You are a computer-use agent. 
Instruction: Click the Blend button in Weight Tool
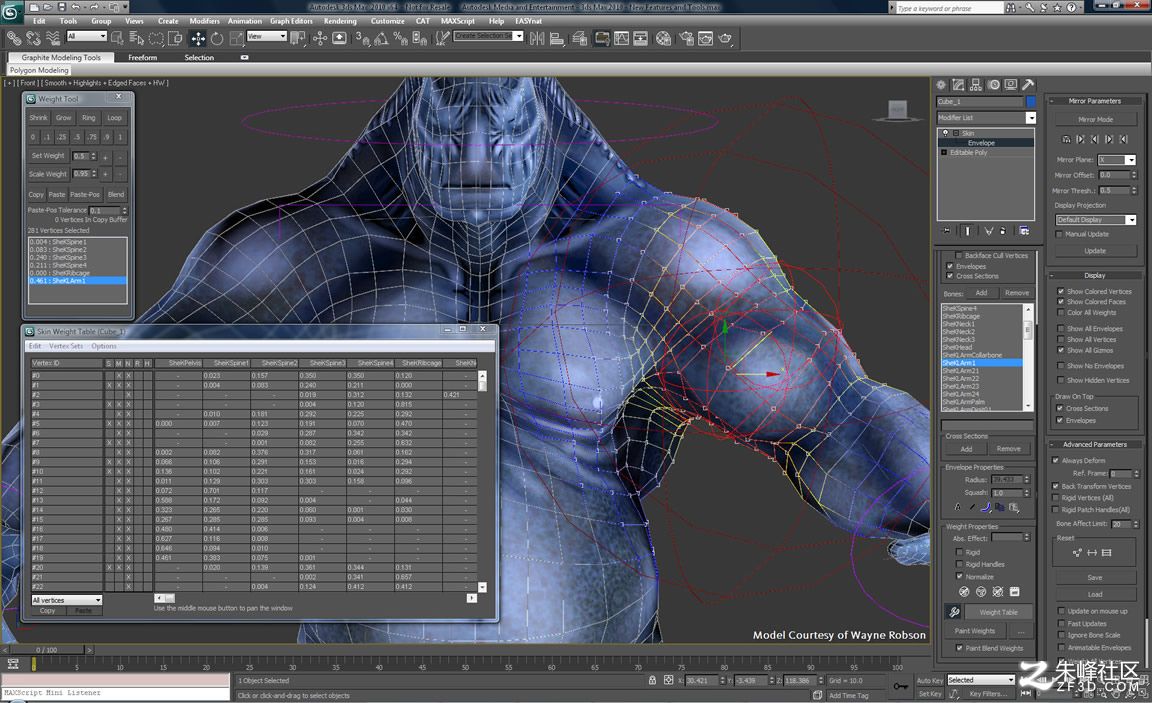(116, 195)
